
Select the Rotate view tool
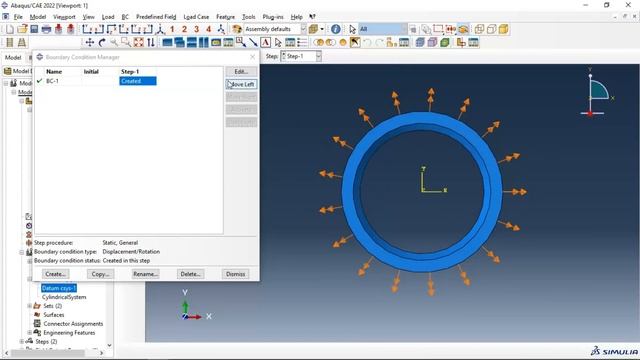[102, 42]
